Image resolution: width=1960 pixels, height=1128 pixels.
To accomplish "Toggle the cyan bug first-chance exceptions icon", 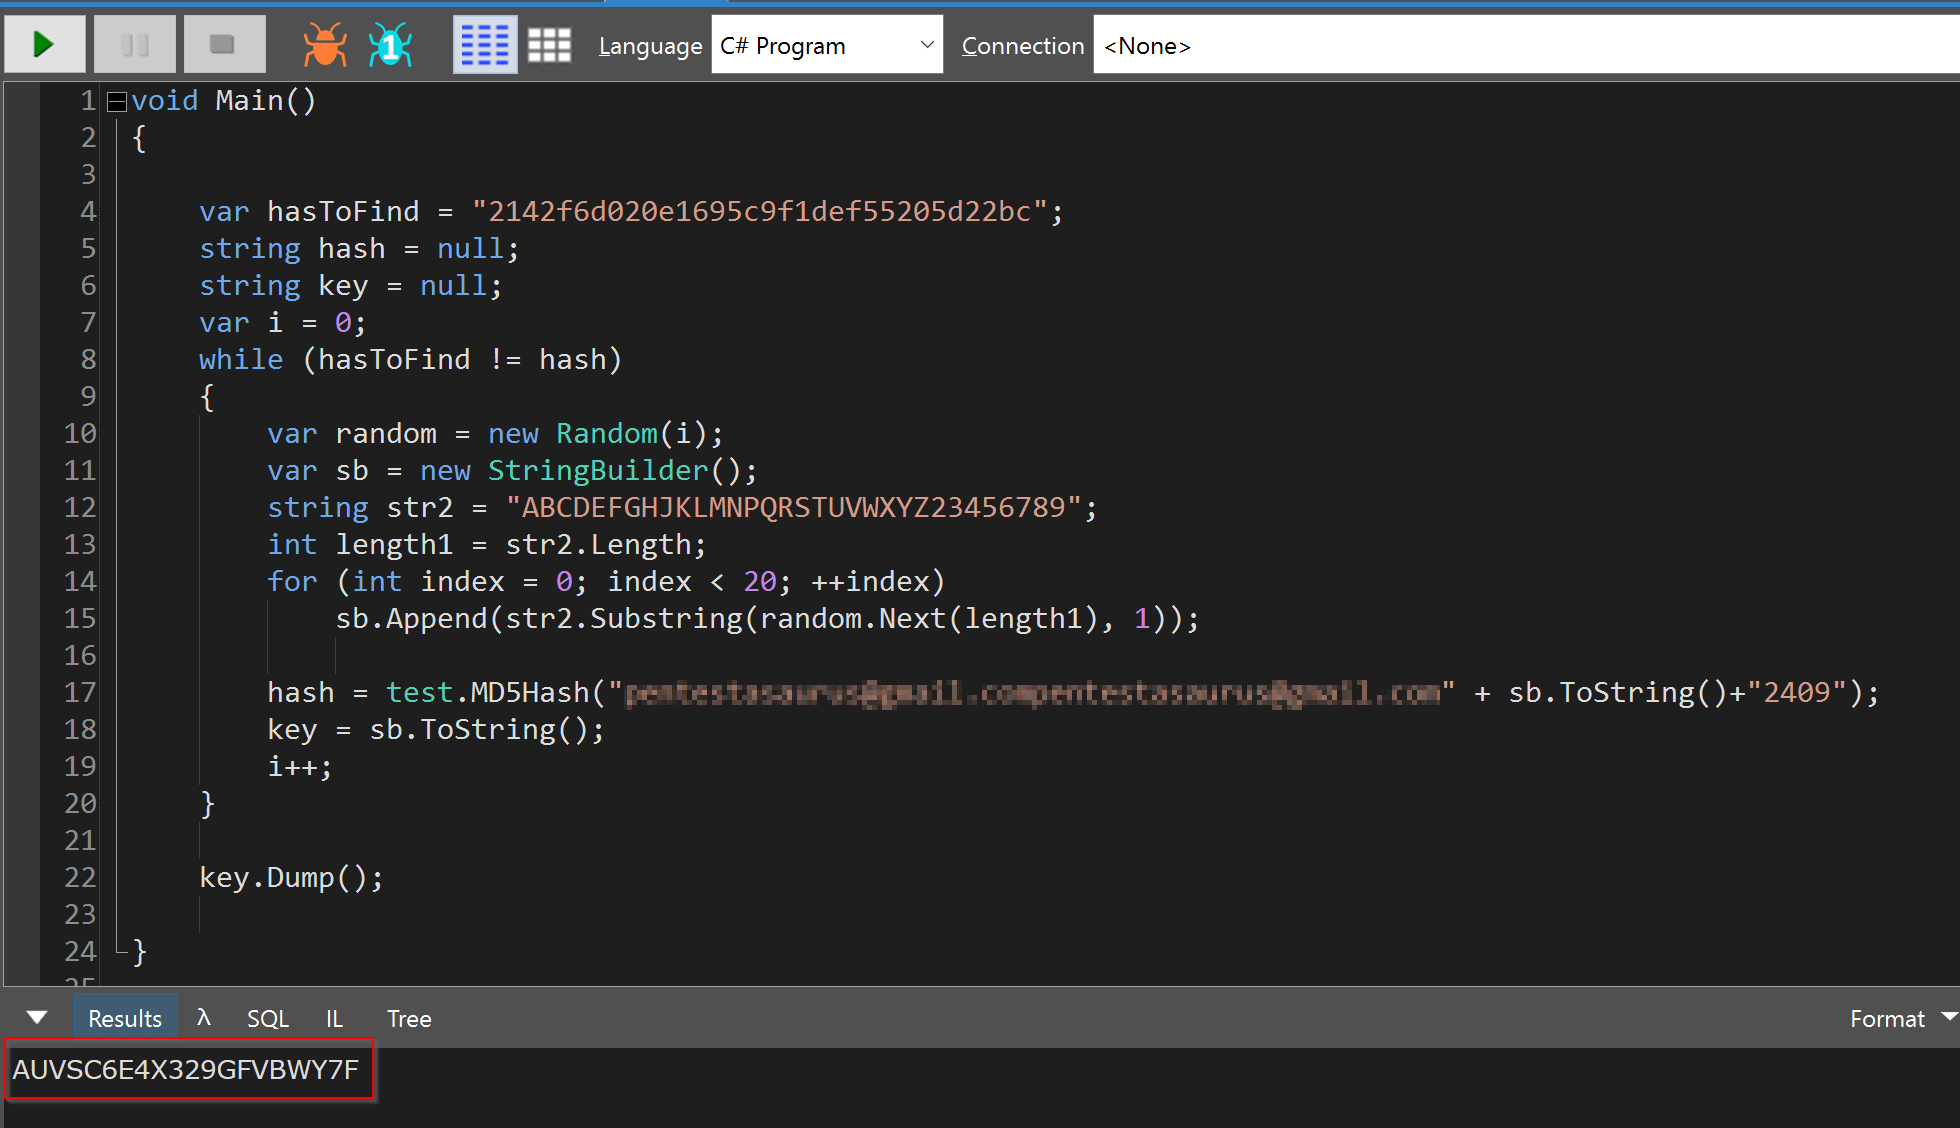I will point(390,46).
